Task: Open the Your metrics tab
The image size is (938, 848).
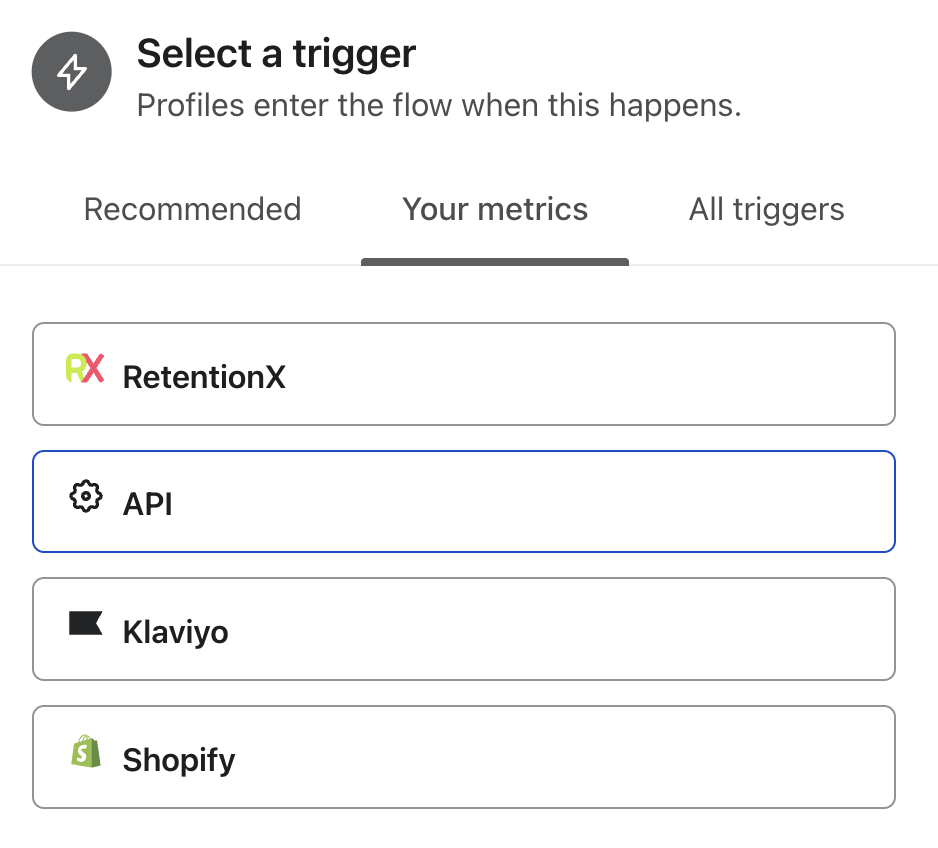Action: coord(494,210)
